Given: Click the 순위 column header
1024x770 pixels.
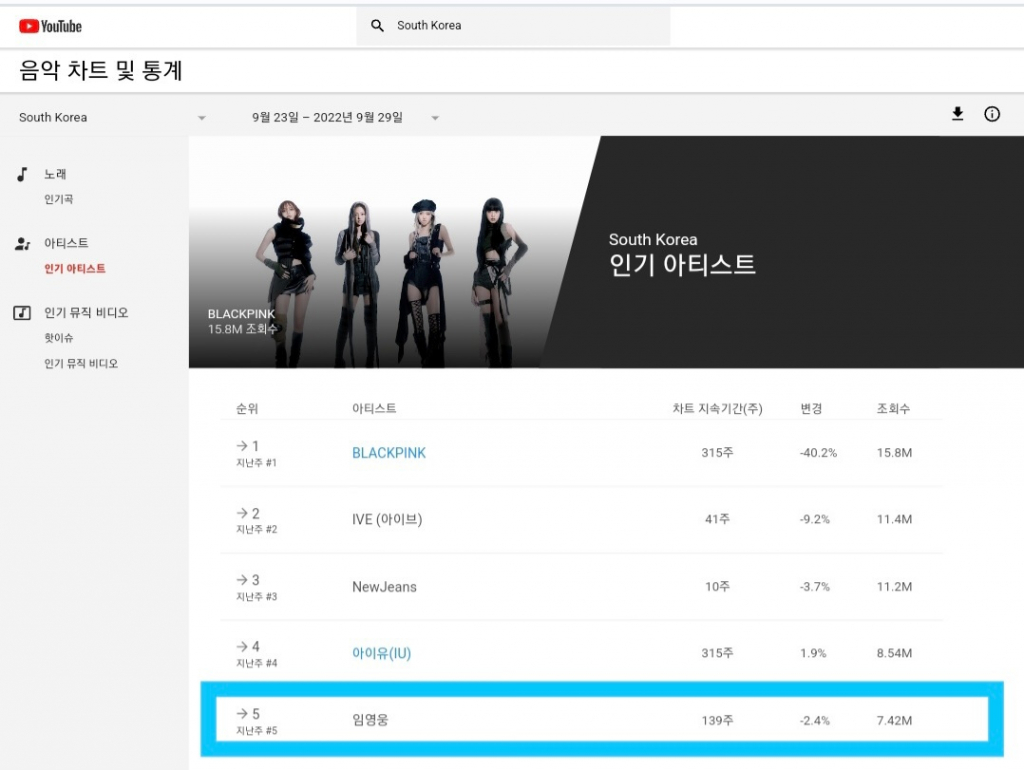Looking at the screenshot, I should (247, 409).
